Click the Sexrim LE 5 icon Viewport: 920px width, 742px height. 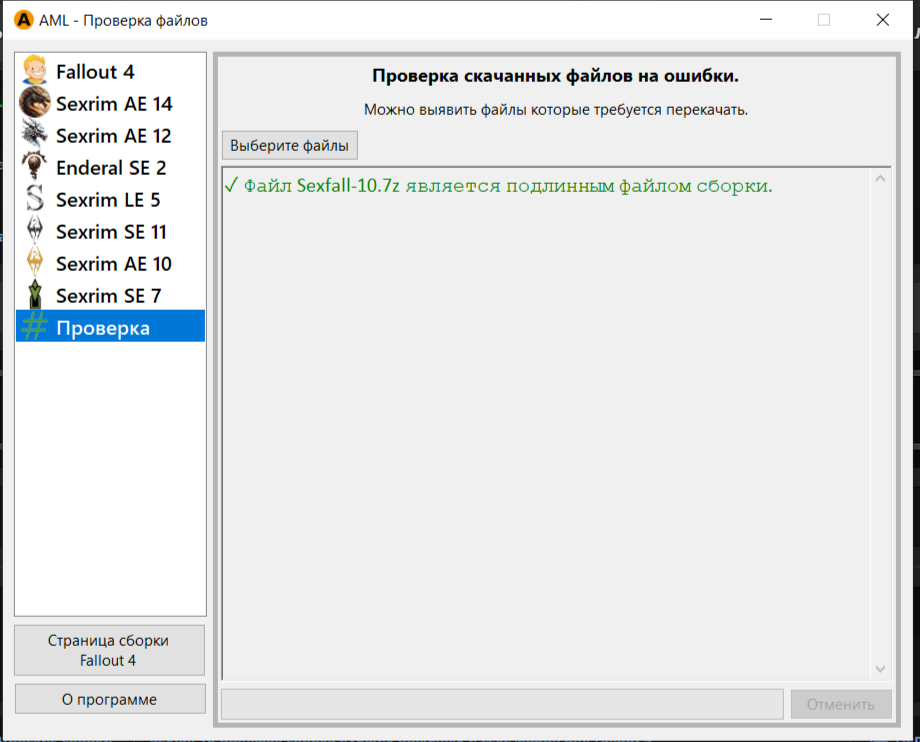[34, 200]
